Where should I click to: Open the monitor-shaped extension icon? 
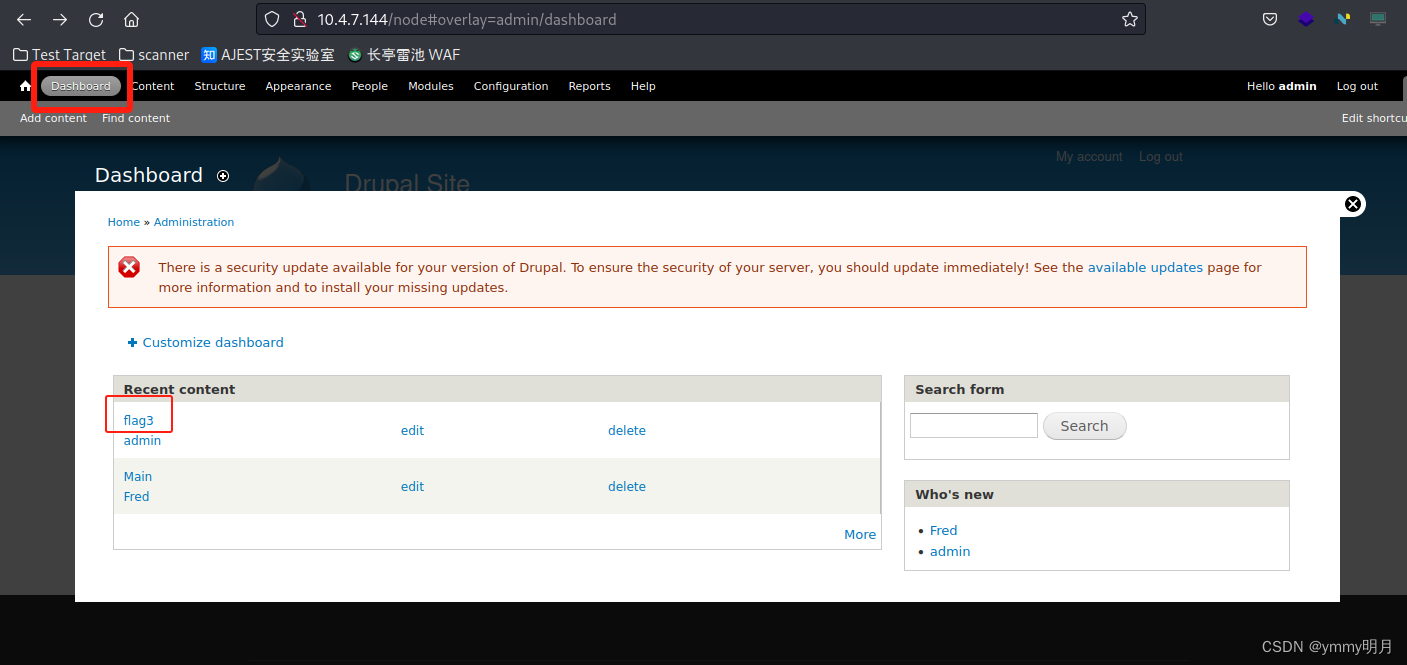[1378, 19]
